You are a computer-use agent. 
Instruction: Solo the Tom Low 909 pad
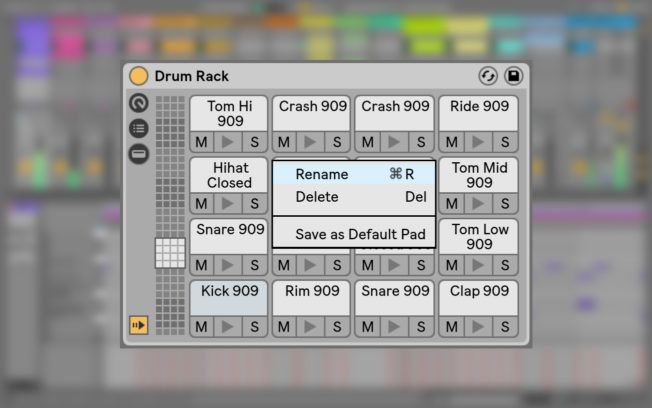tap(505, 265)
